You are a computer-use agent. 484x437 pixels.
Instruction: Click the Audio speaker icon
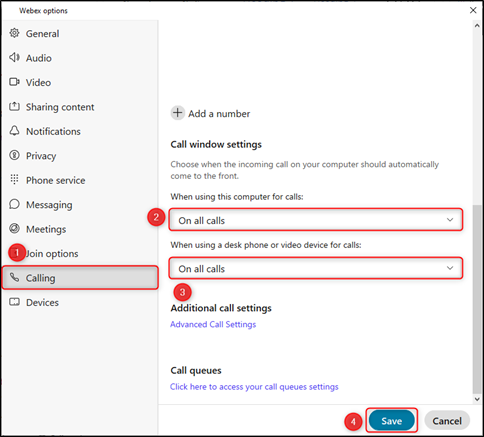[14, 58]
